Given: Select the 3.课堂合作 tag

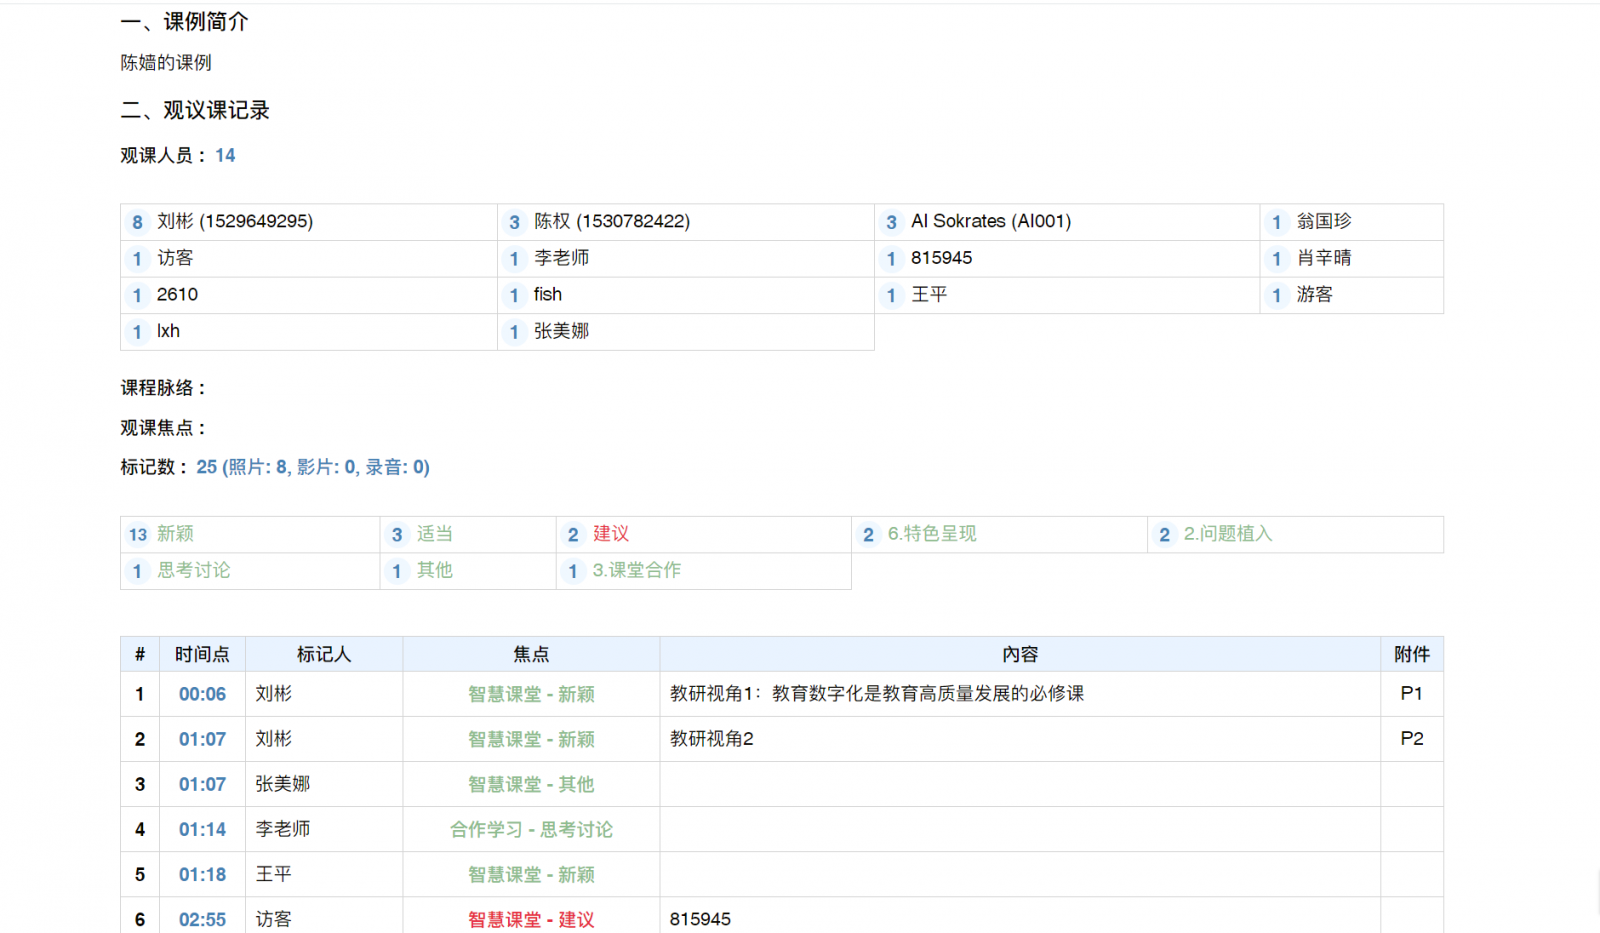Looking at the screenshot, I should [x=636, y=570].
